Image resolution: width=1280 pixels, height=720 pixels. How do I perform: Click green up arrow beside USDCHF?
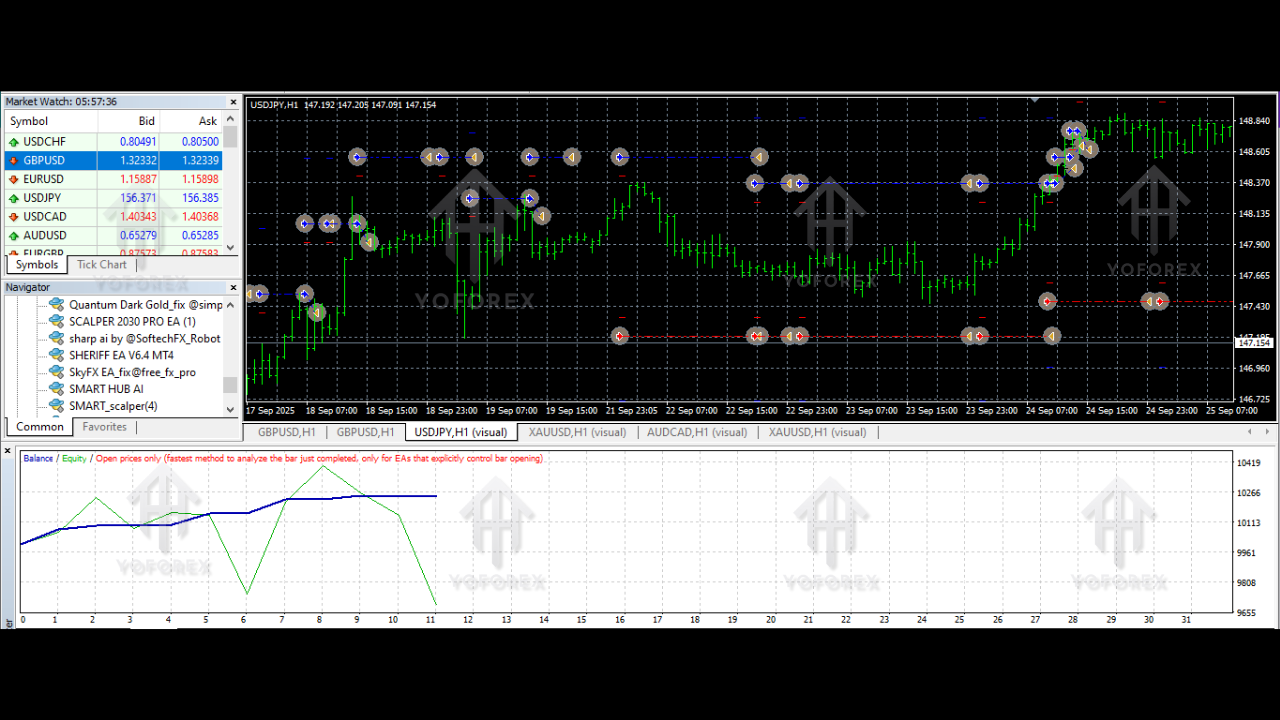(12, 141)
